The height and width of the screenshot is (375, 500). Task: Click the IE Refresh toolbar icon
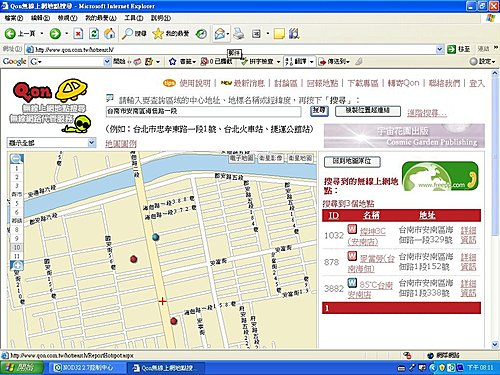coord(94,33)
